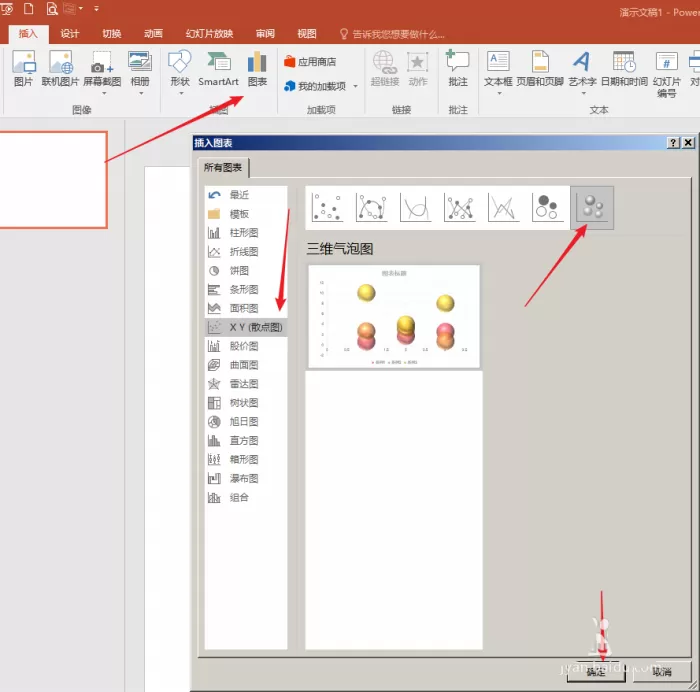The height and width of the screenshot is (692, 700).
Task: Click the Help (?) button of Insert Chart dialog
Action: [x=673, y=143]
